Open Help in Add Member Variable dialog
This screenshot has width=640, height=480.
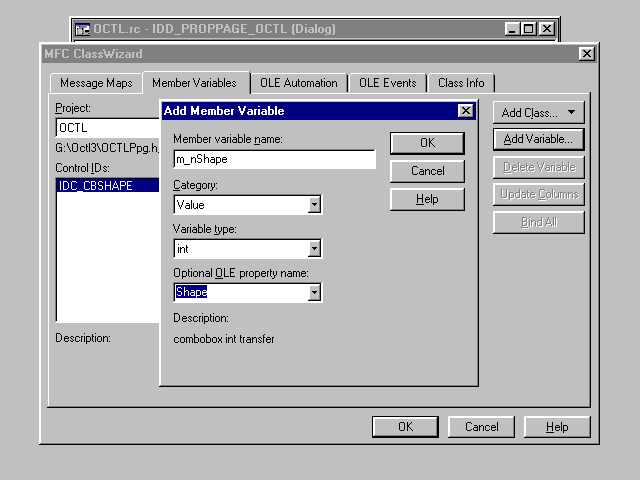pyautogui.click(x=427, y=199)
